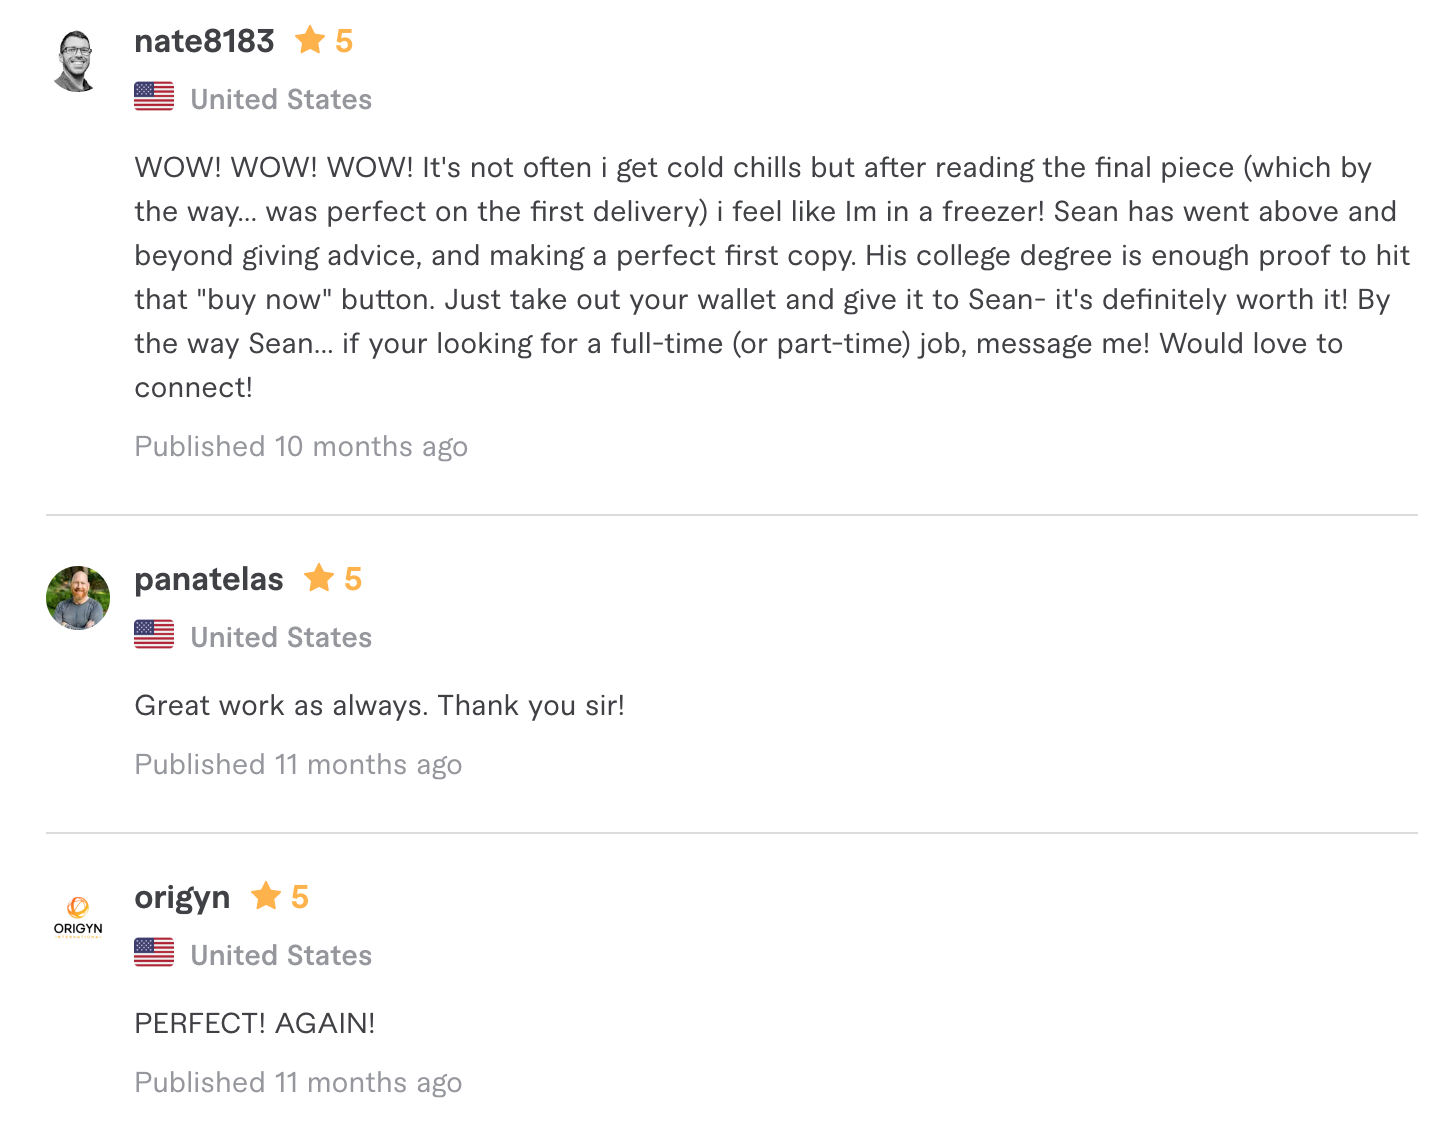Click the "PERFECT! AGAIN!" review text
This screenshot has height=1144, width=1452.
pos(255,1023)
